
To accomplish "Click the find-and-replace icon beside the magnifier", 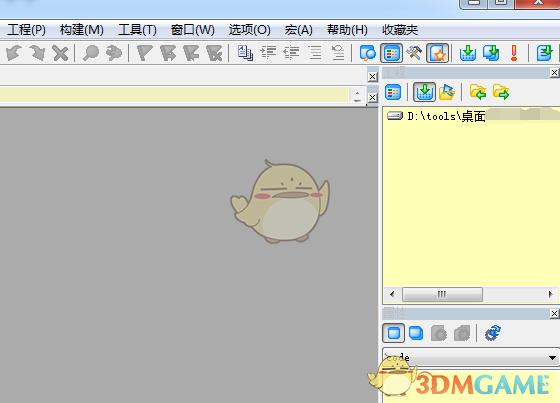I will click(x=114, y=53).
